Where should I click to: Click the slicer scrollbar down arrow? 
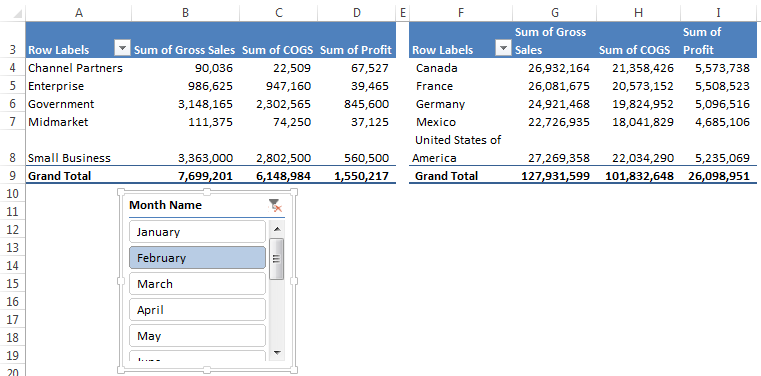point(277,353)
